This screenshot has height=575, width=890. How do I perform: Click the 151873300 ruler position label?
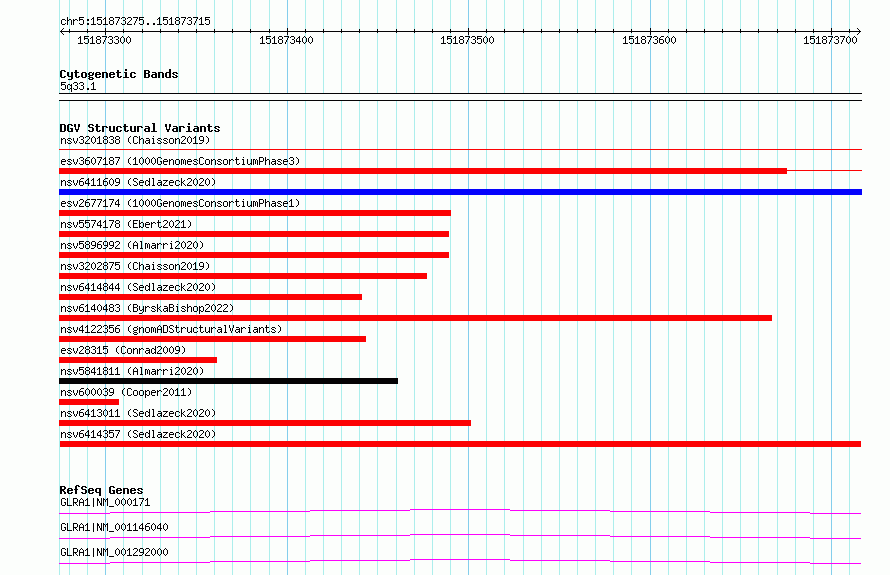click(104, 40)
